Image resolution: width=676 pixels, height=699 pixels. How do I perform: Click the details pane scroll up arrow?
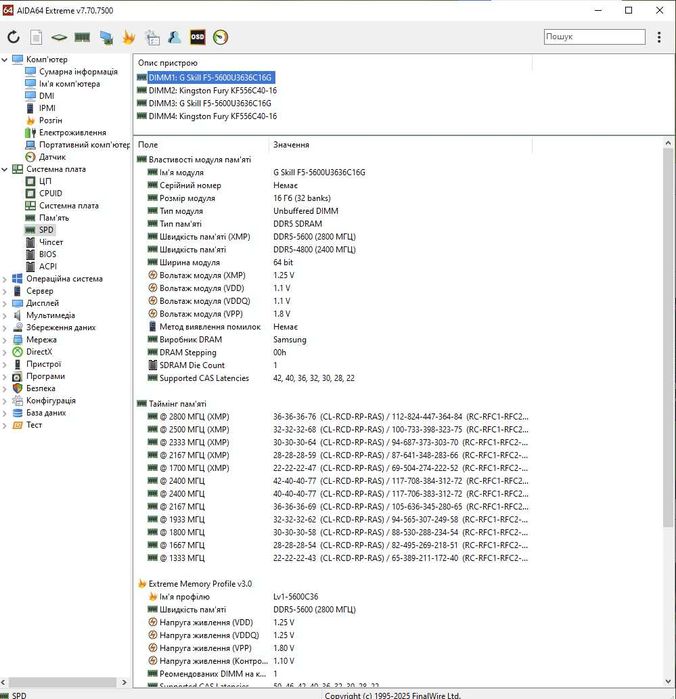(668, 143)
